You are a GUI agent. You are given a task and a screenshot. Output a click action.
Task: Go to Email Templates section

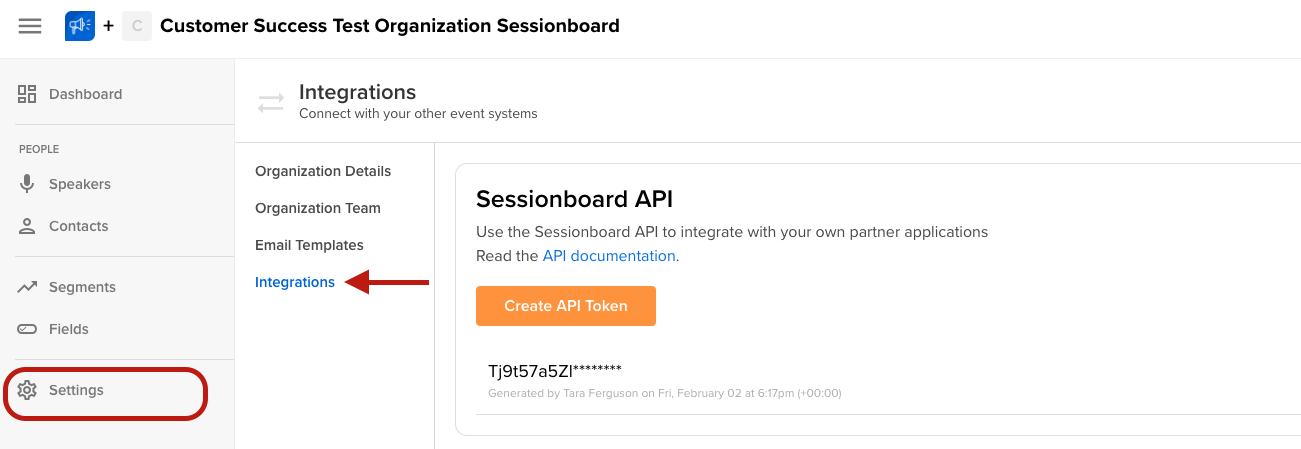pyautogui.click(x=309, y=245)
